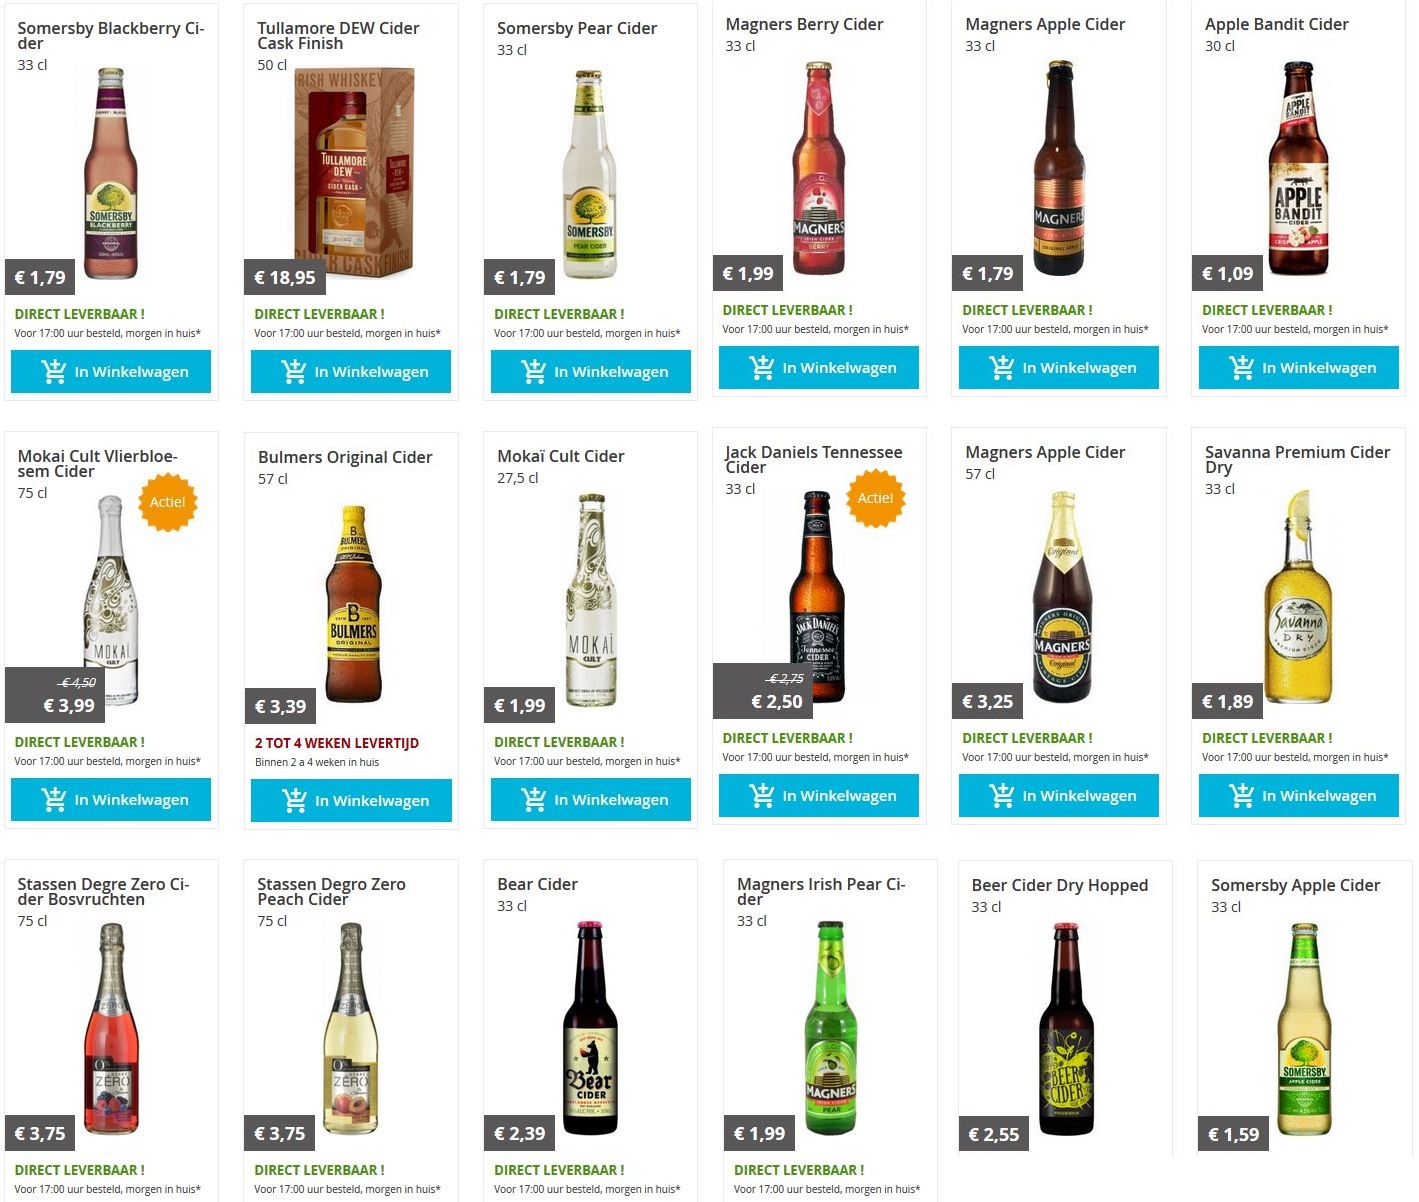This screenshot has width=1419, height=1202.
Task: View the Somersby Apple Cider bottle image
Action: (x=1305, y=1029)
